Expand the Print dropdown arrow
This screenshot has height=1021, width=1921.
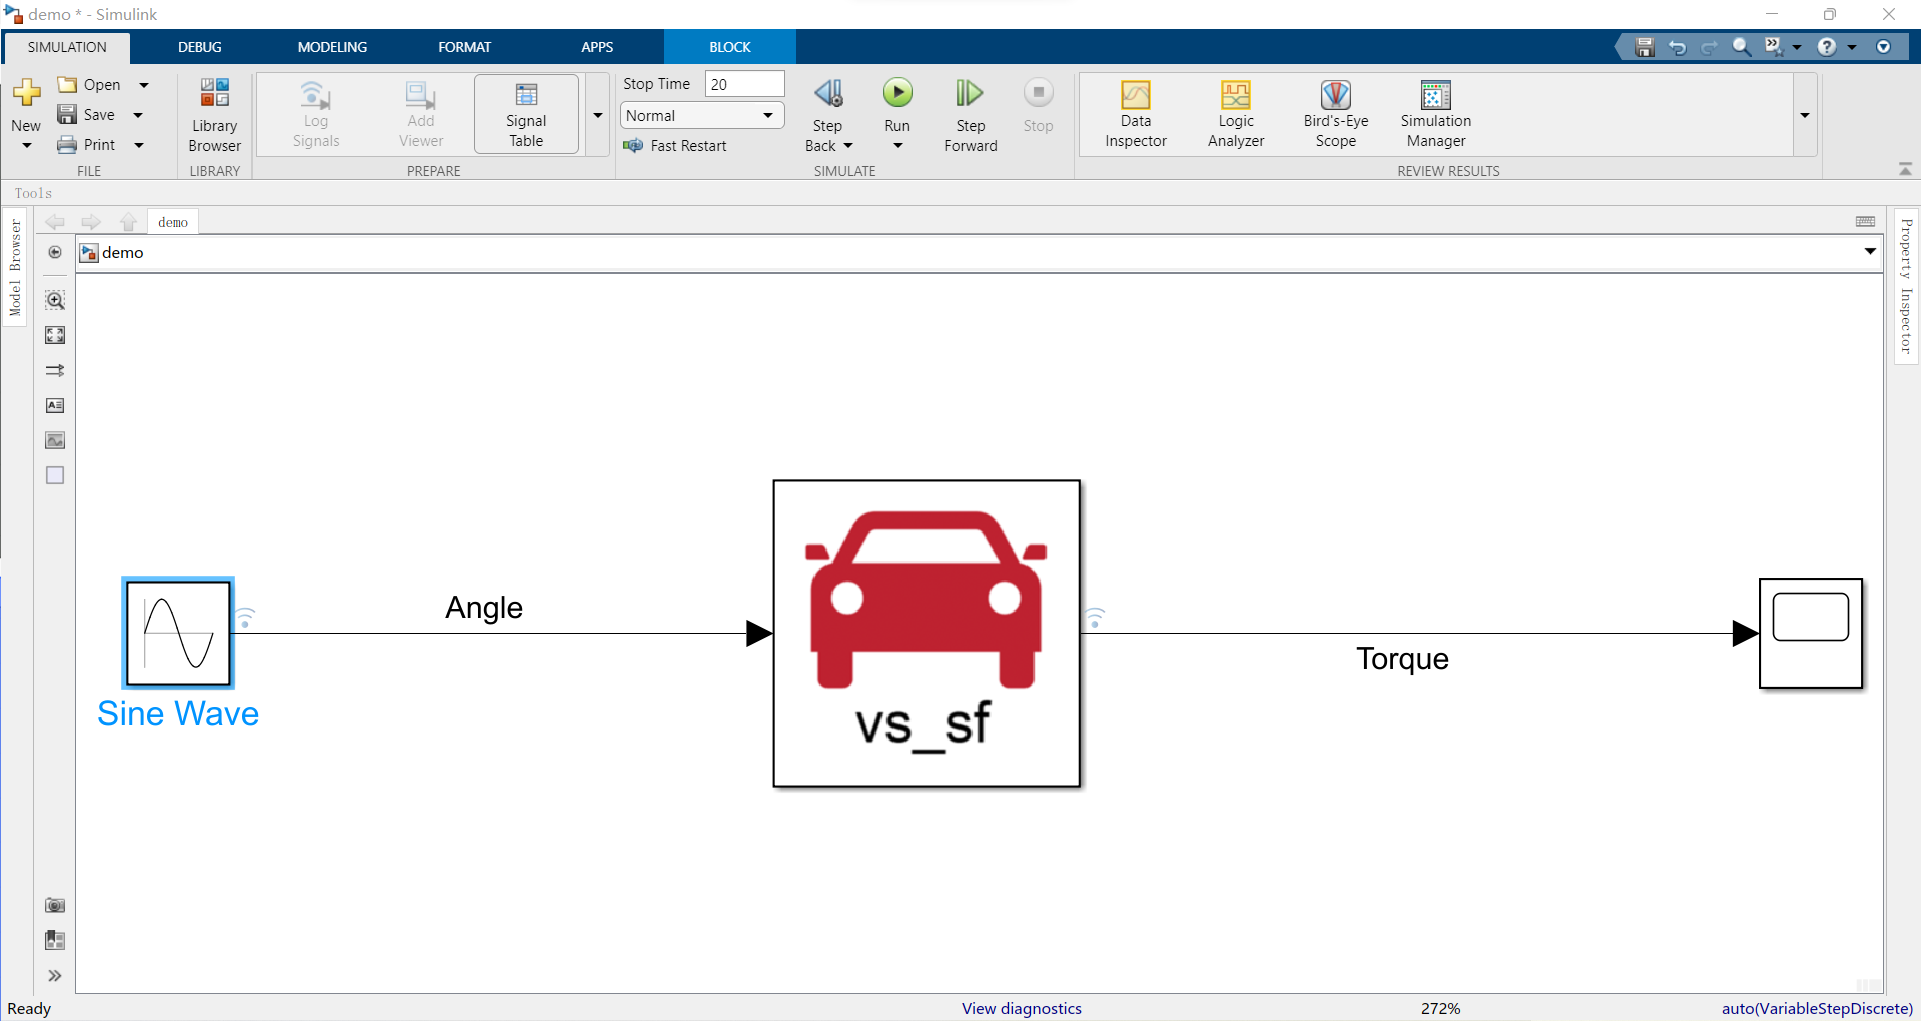139,145
